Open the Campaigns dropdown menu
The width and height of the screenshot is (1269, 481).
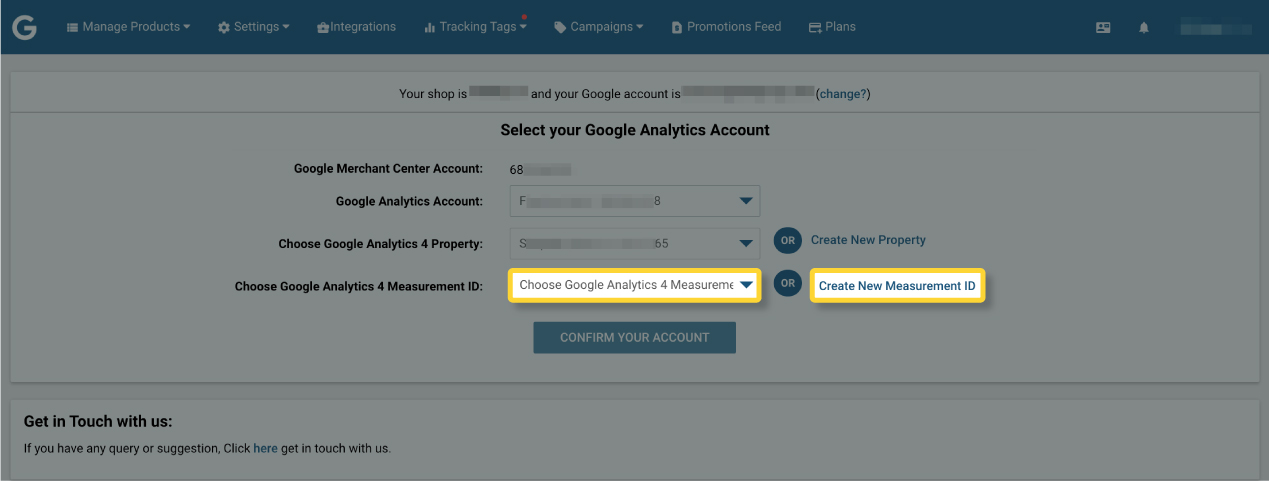(598, 27)
